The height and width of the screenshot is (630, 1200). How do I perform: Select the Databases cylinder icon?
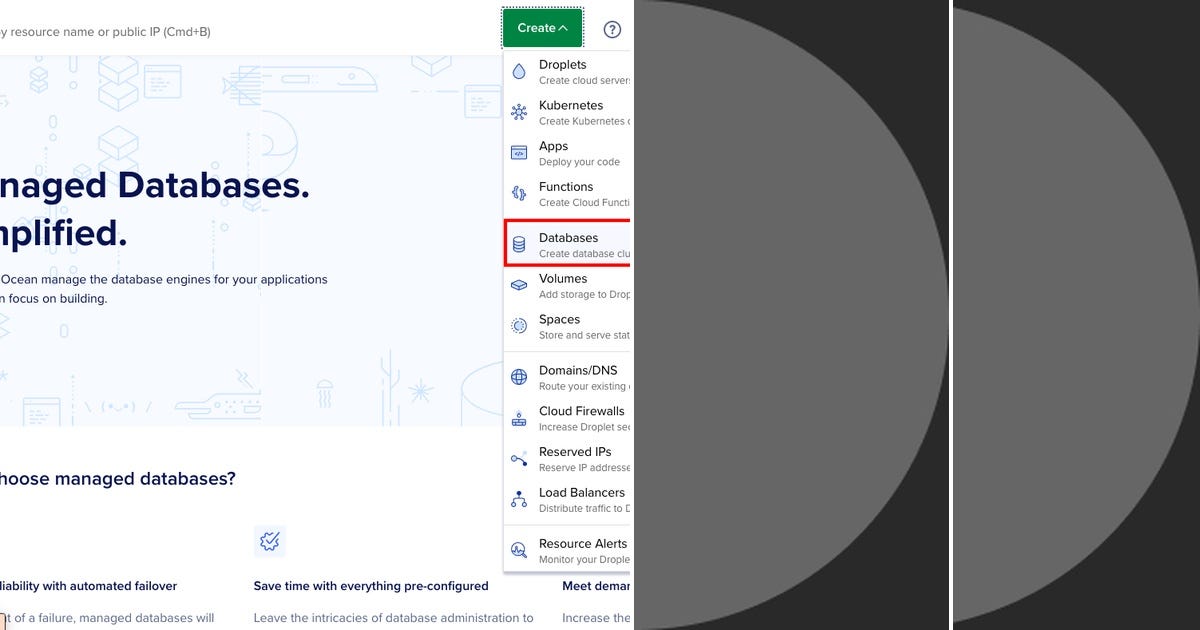pyautogui.click(x=519, y=243)
